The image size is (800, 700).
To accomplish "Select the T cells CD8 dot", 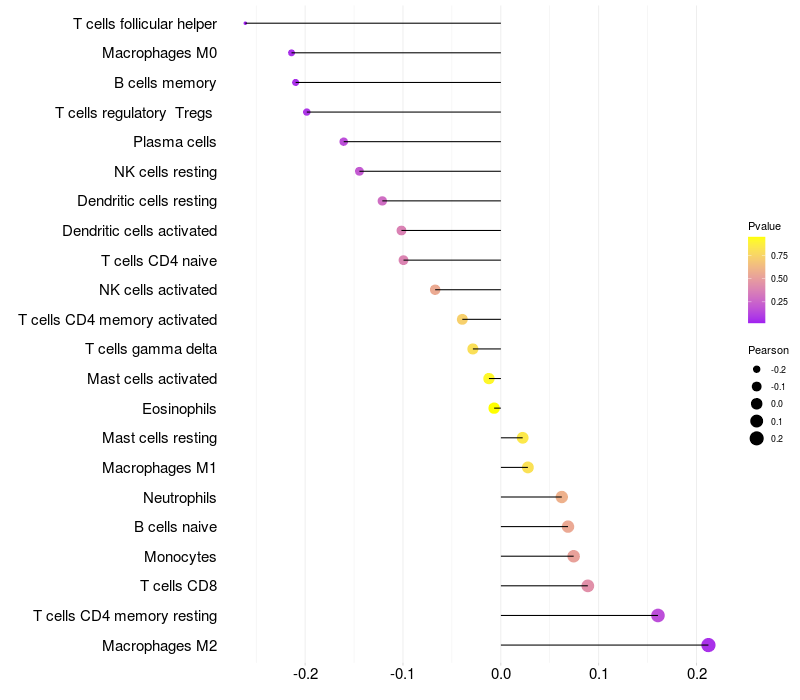I will coord(588,586).
